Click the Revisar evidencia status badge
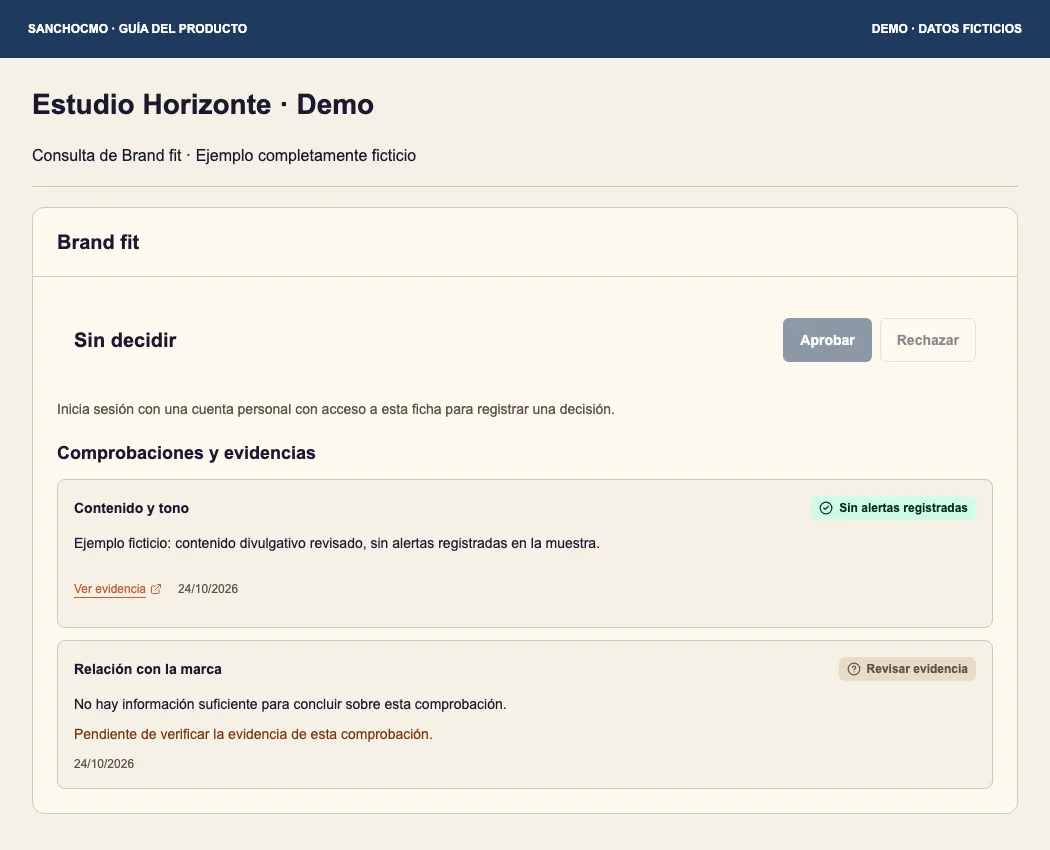This screenshot has height=850, width=1050. coord(907,669)
